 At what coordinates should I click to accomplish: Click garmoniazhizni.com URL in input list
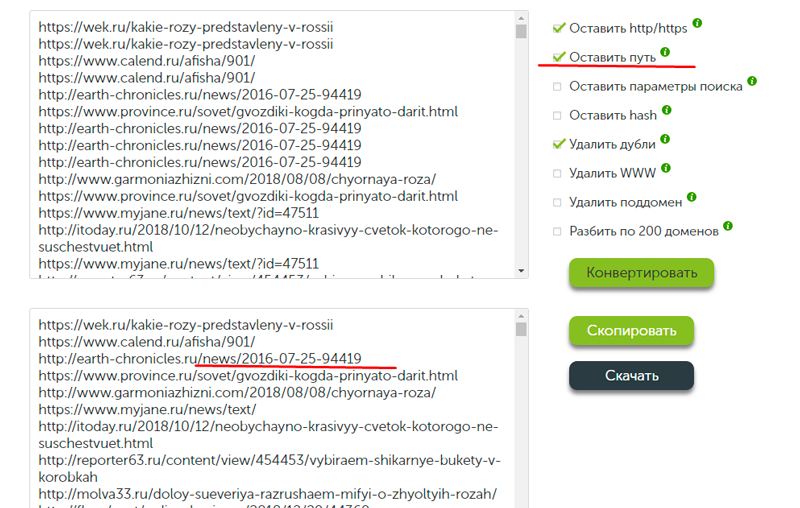click(237, 180)
